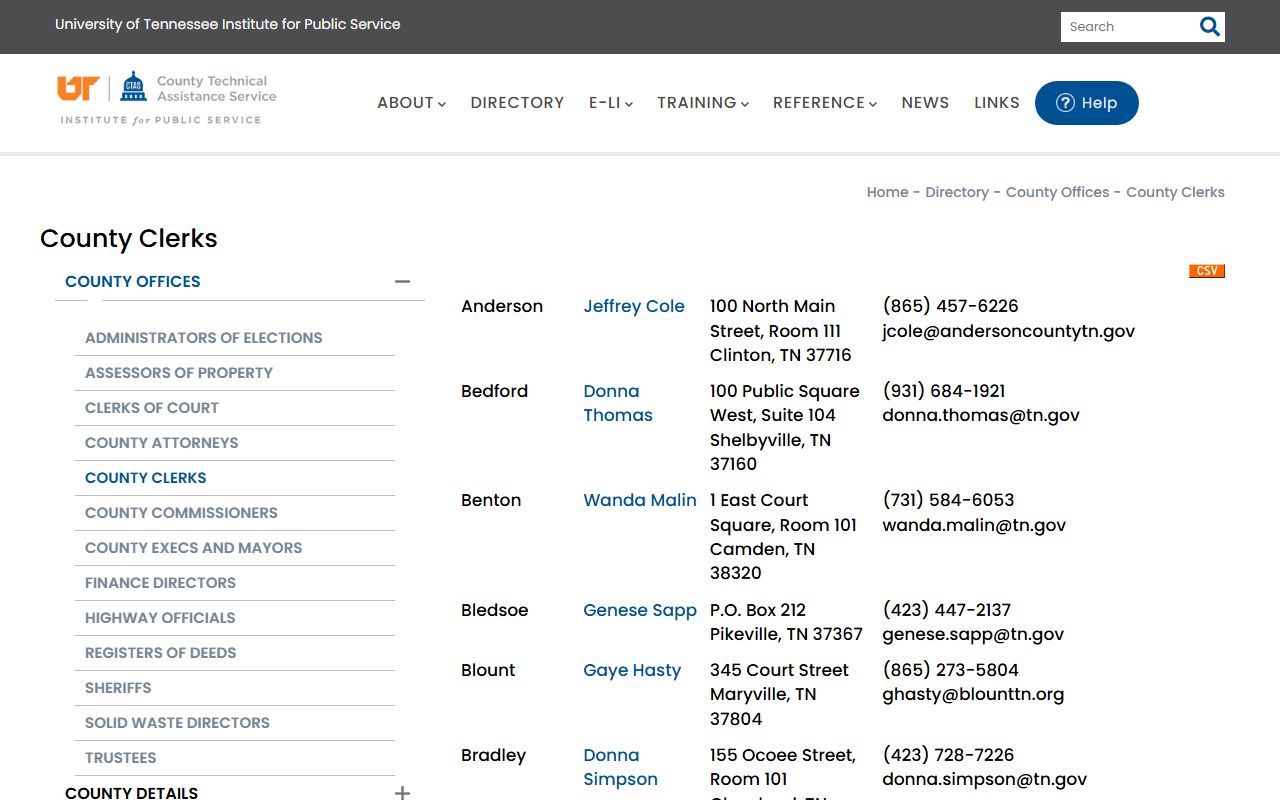The image size is (1280, 800).
Task: Collapse the County Offices minus icon
Action: 402,282
